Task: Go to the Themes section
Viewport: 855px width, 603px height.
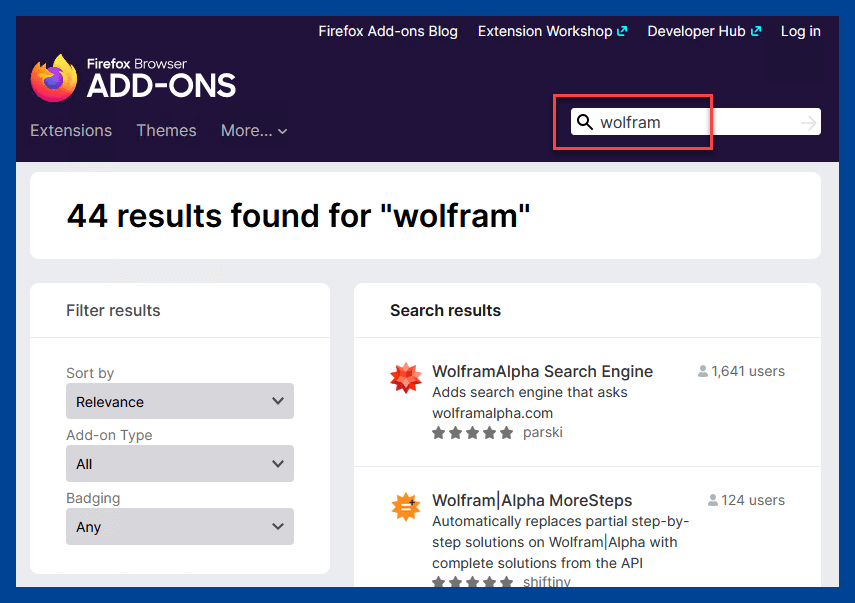Action: [x=166, y=131]
